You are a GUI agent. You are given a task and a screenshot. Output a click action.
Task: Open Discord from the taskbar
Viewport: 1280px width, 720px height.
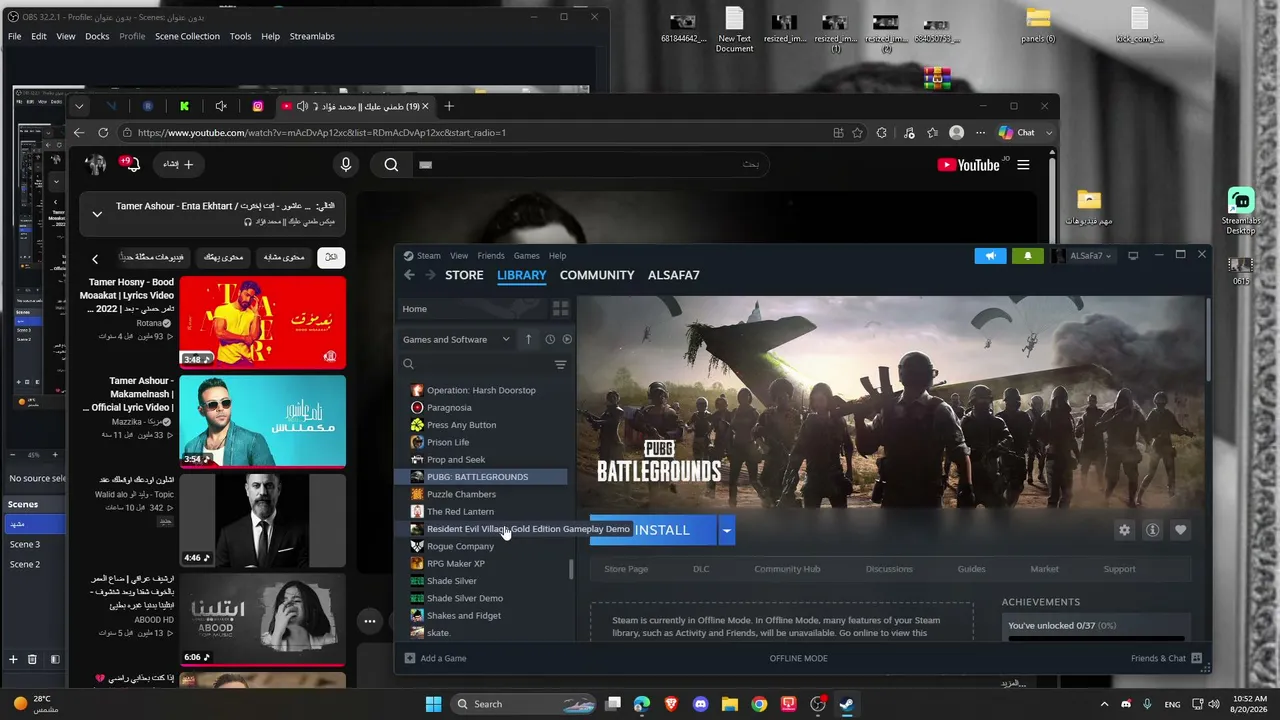[x=700, y=704]
